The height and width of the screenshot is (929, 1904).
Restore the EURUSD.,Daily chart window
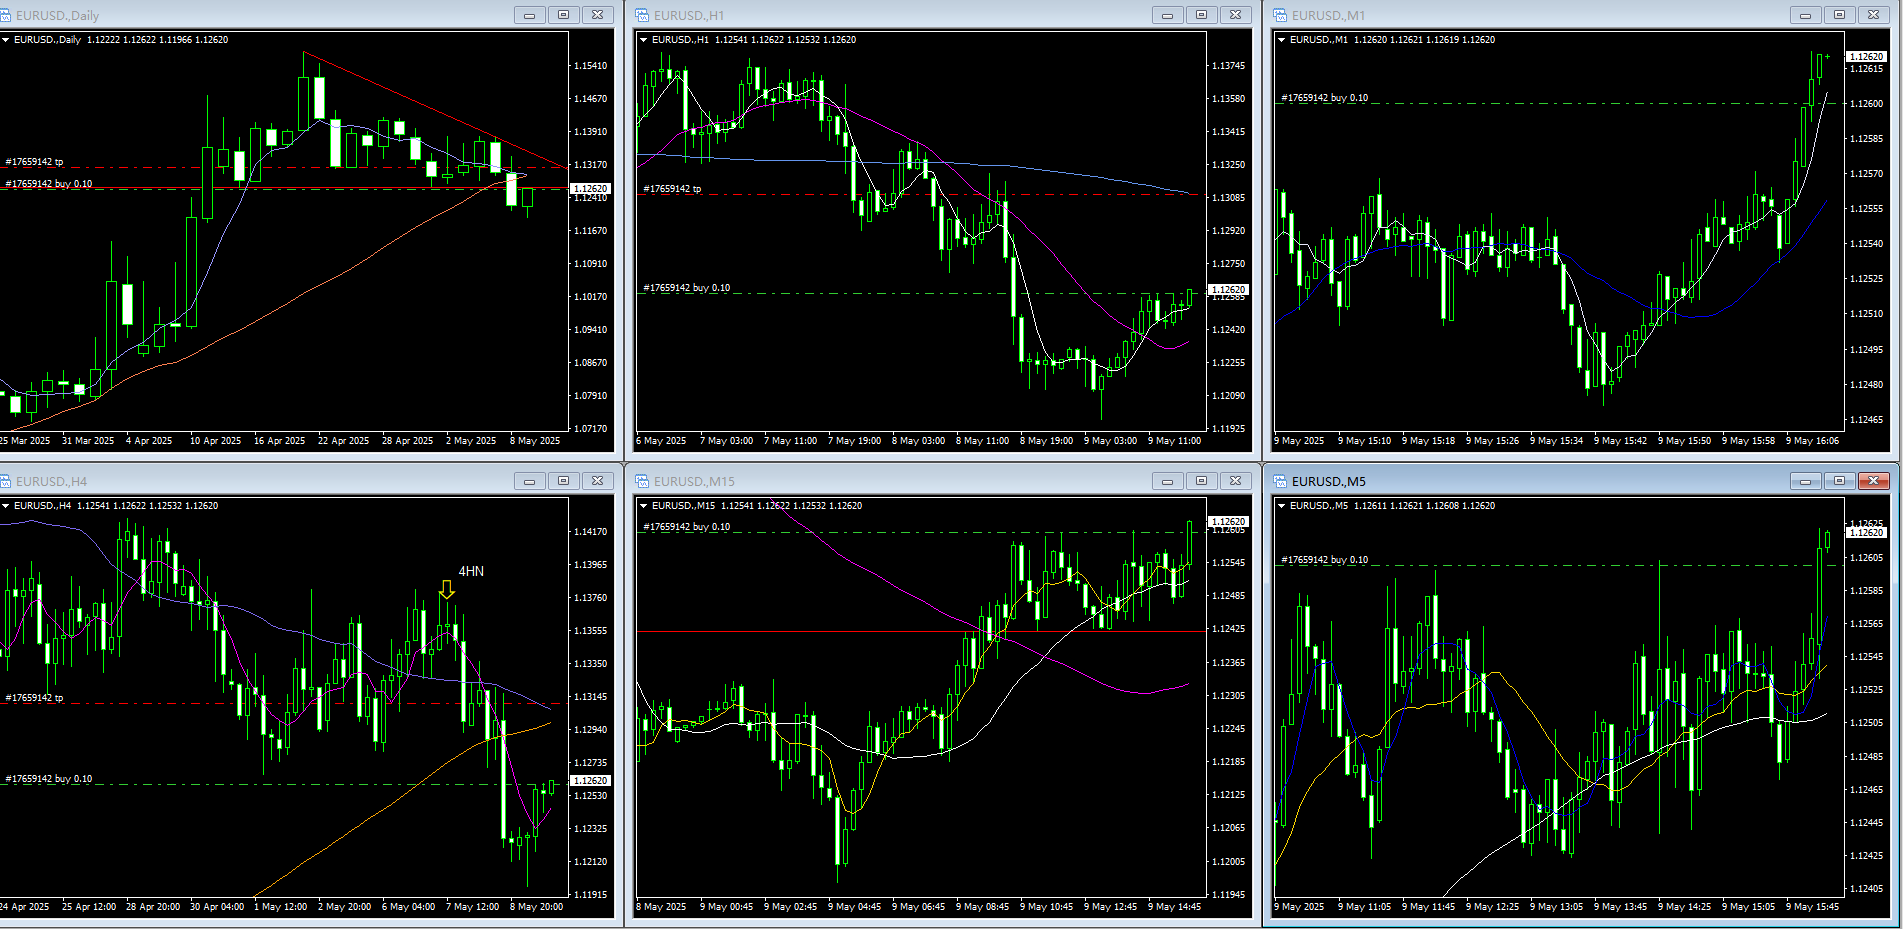point(564,15)
